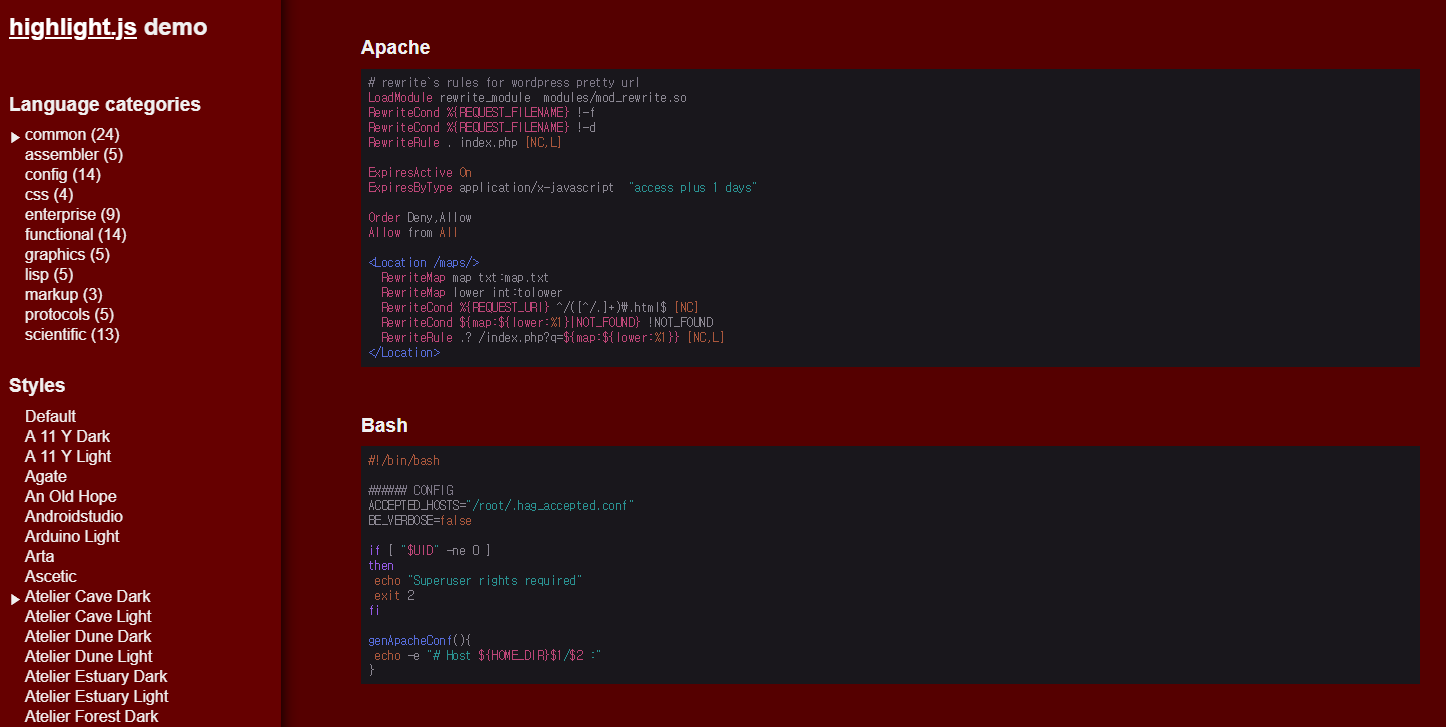Select the lisp (5) category

[49, 274]
